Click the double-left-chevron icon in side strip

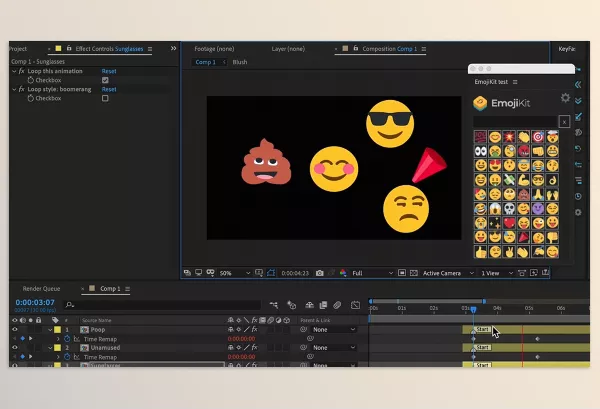pyautogui.click(x=578, y=85)
